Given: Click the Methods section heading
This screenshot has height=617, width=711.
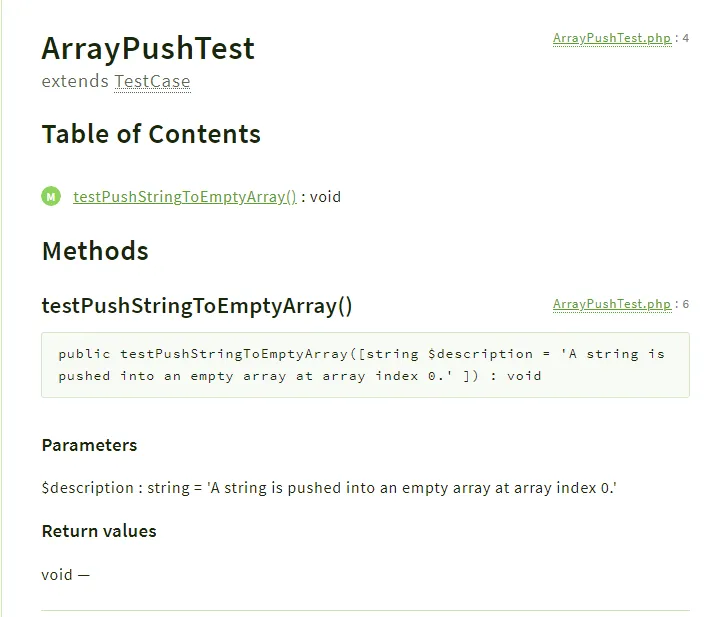Looking at the screenshot, I should tap(95, 251).
